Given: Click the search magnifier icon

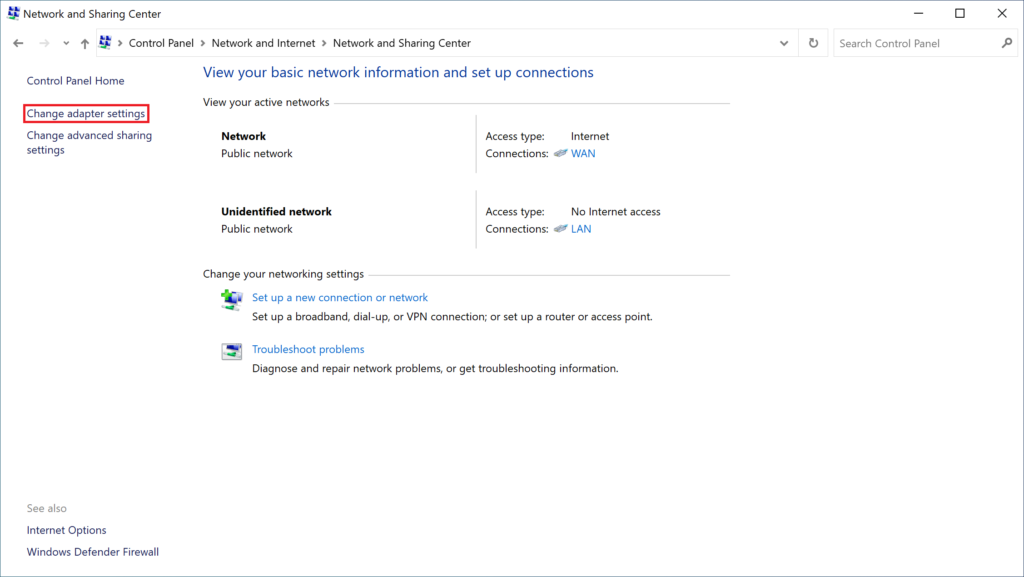Looking at the screenshot, I should [1007, 43].
